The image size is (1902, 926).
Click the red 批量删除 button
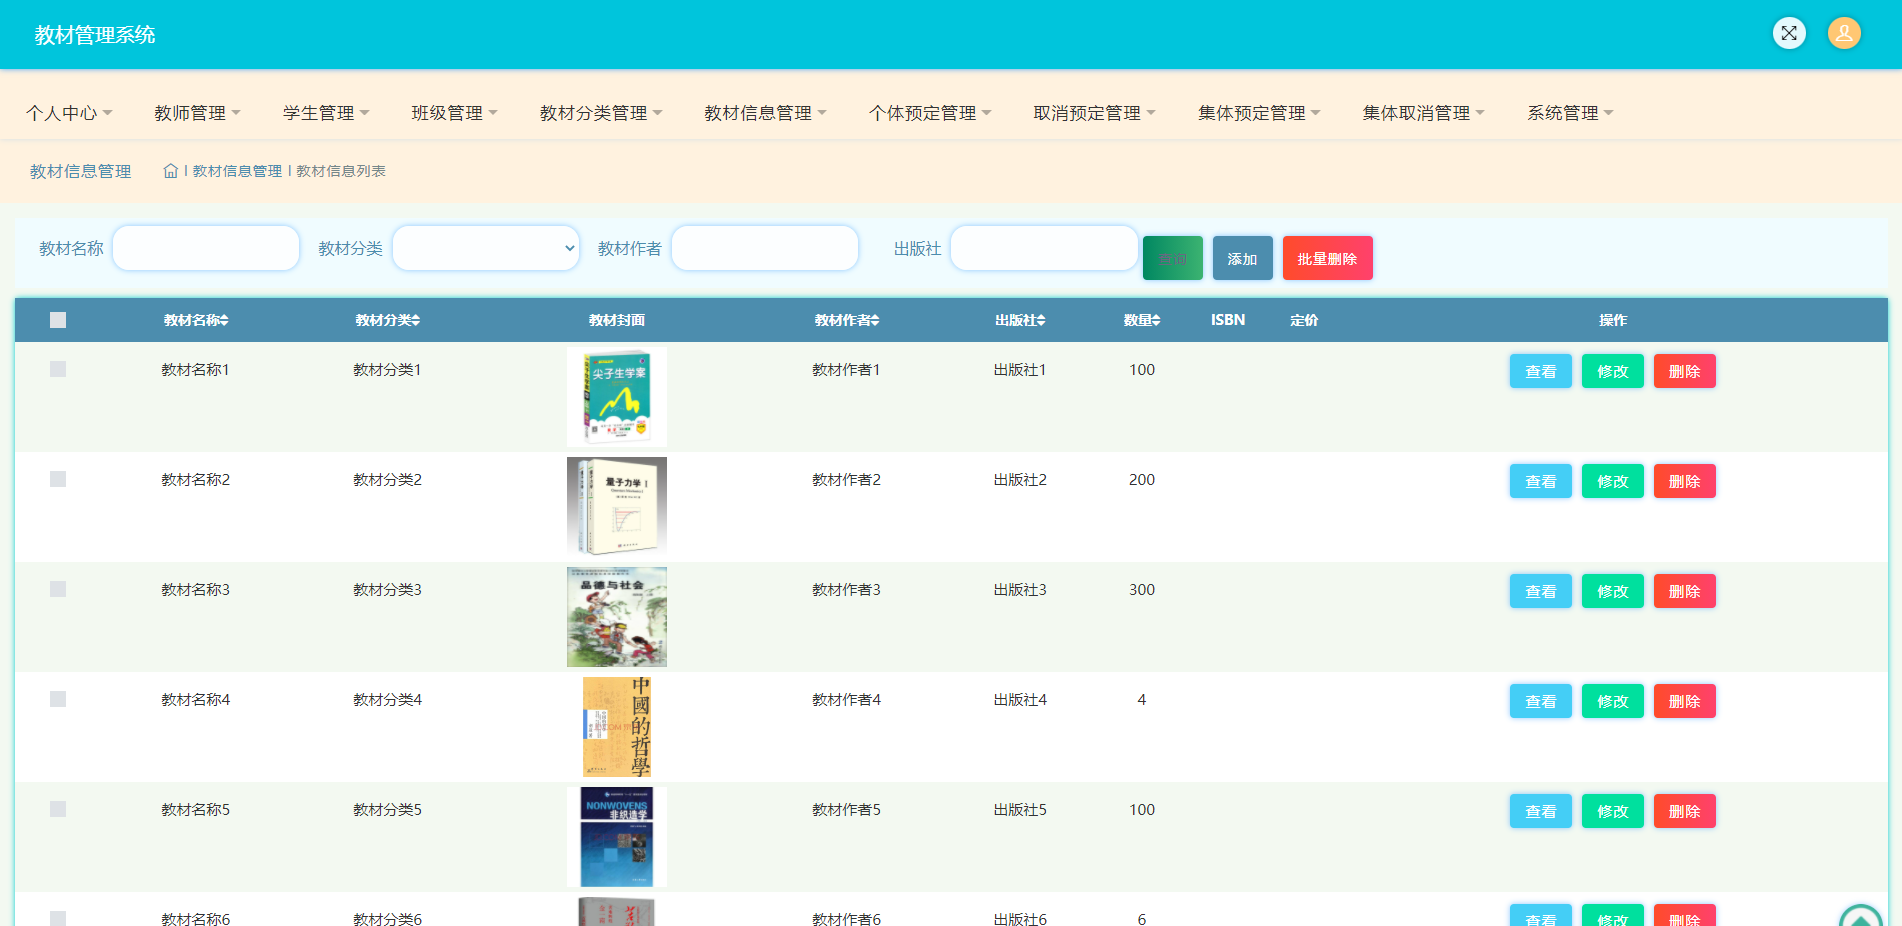pos(1327,258)
